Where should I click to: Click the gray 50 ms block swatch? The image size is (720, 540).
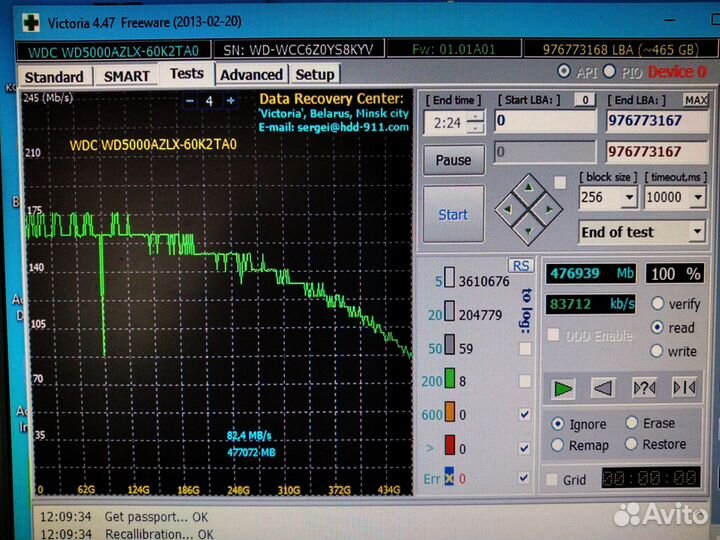tap(450, 345)
